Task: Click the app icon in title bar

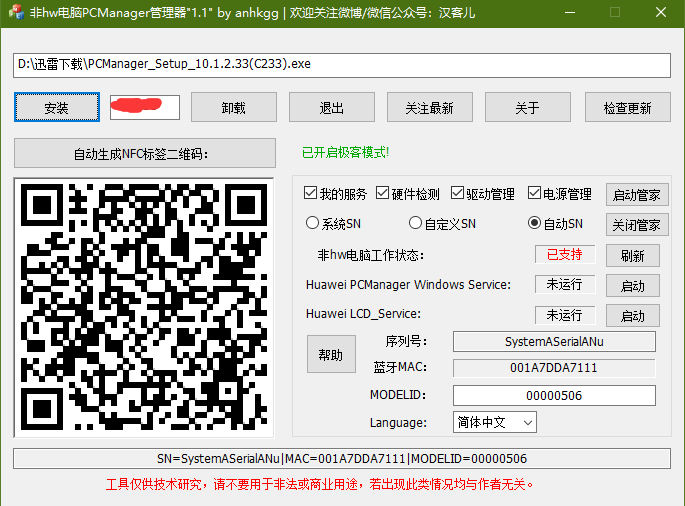Action: 17,12
